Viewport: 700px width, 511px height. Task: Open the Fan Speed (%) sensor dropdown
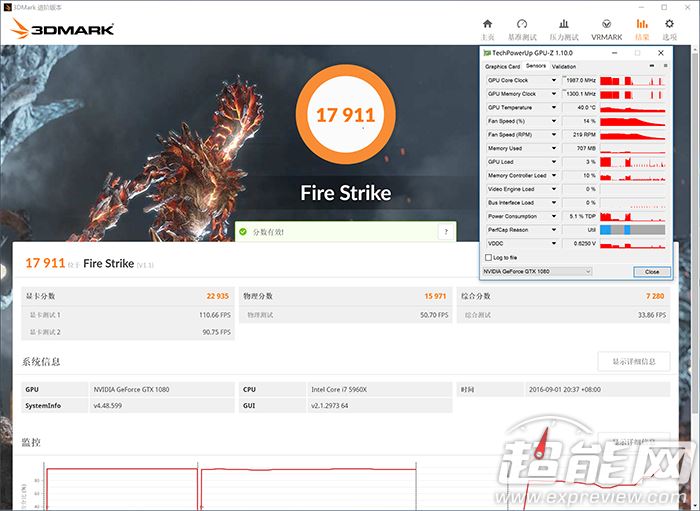coord(554,121)
